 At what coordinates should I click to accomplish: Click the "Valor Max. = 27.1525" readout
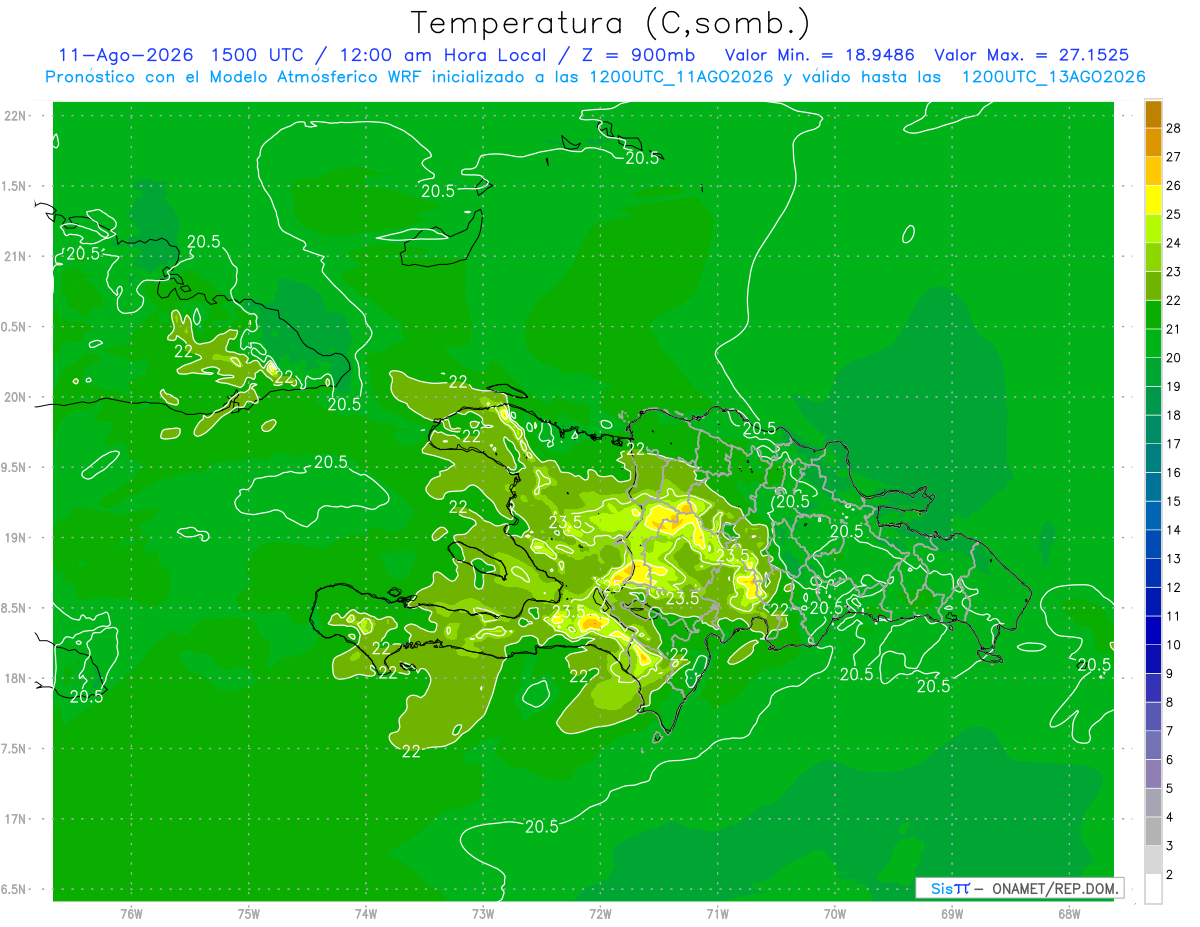[1031, 55]
